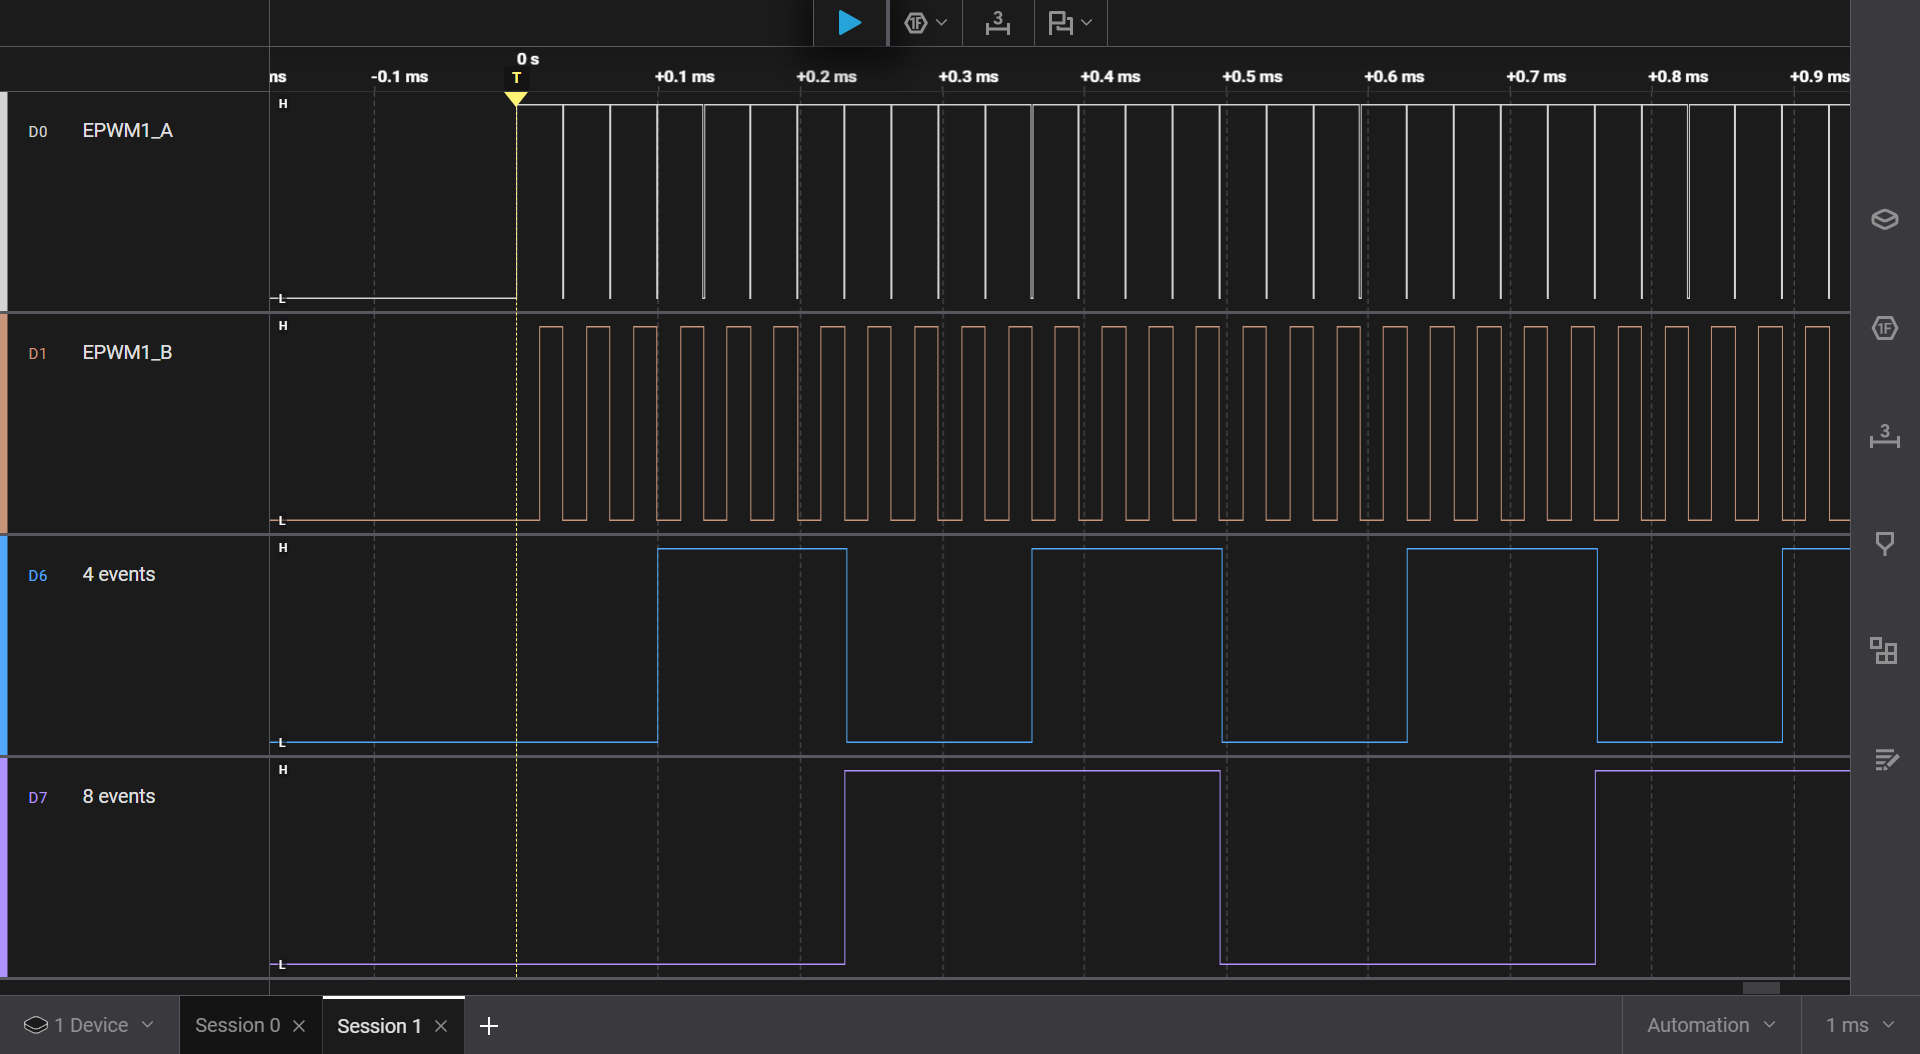Click the first rising edge of the D6 waveform
1920x1054 pixels.
click(658, 645)
